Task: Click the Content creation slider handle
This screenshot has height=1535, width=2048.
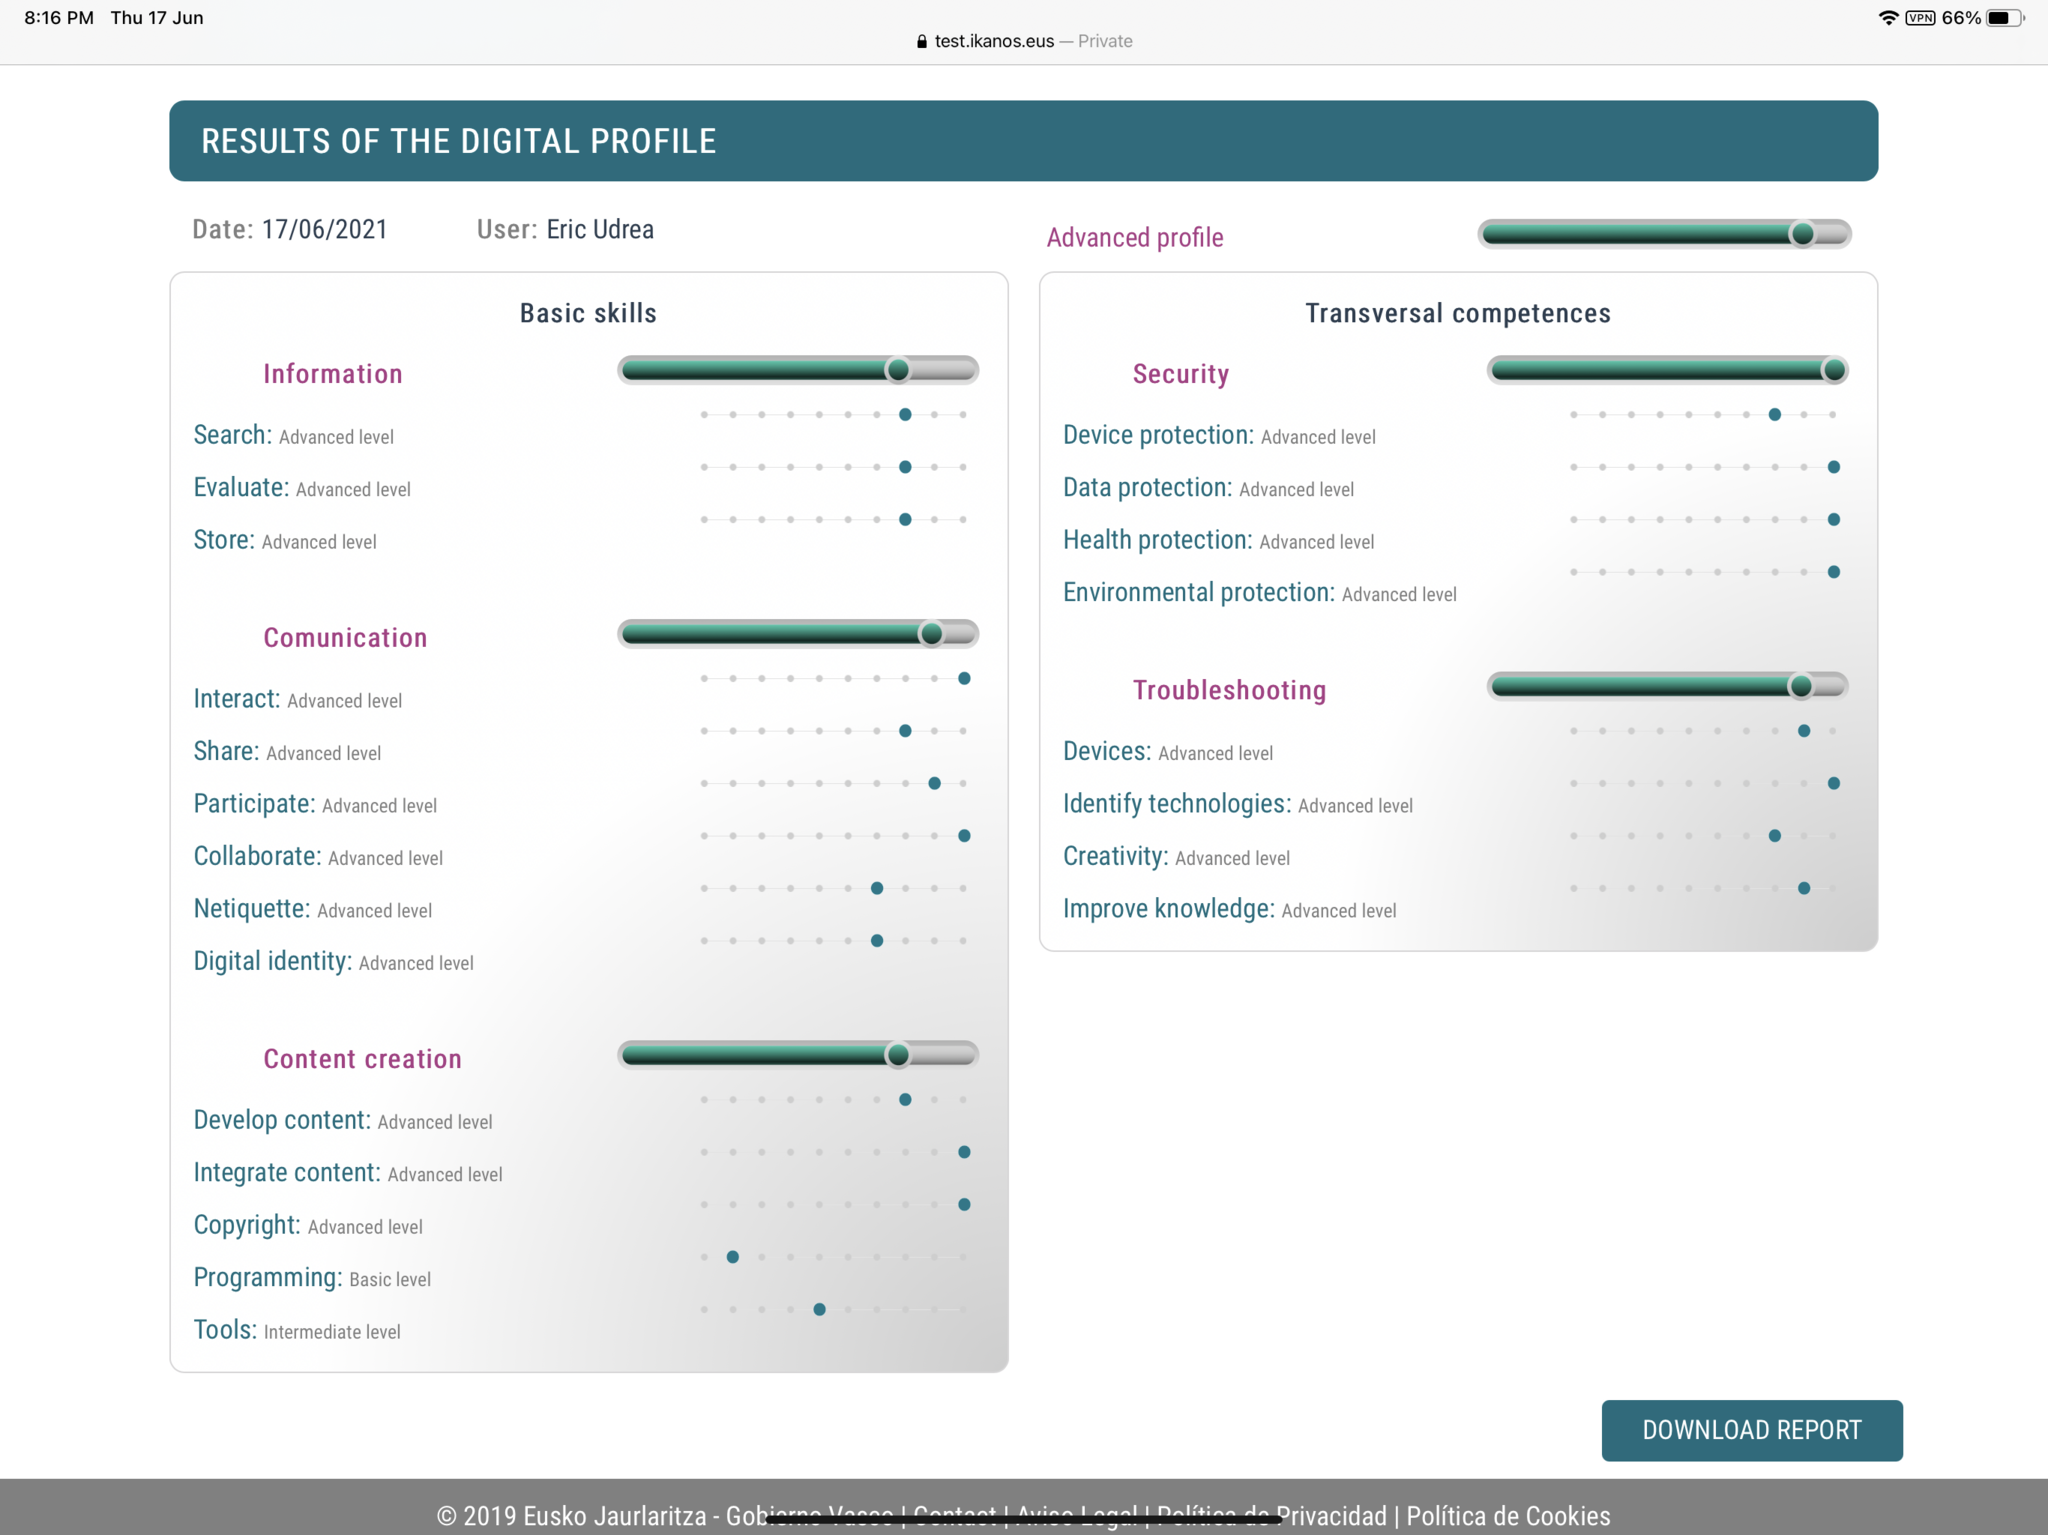Action: (898, 1054)
